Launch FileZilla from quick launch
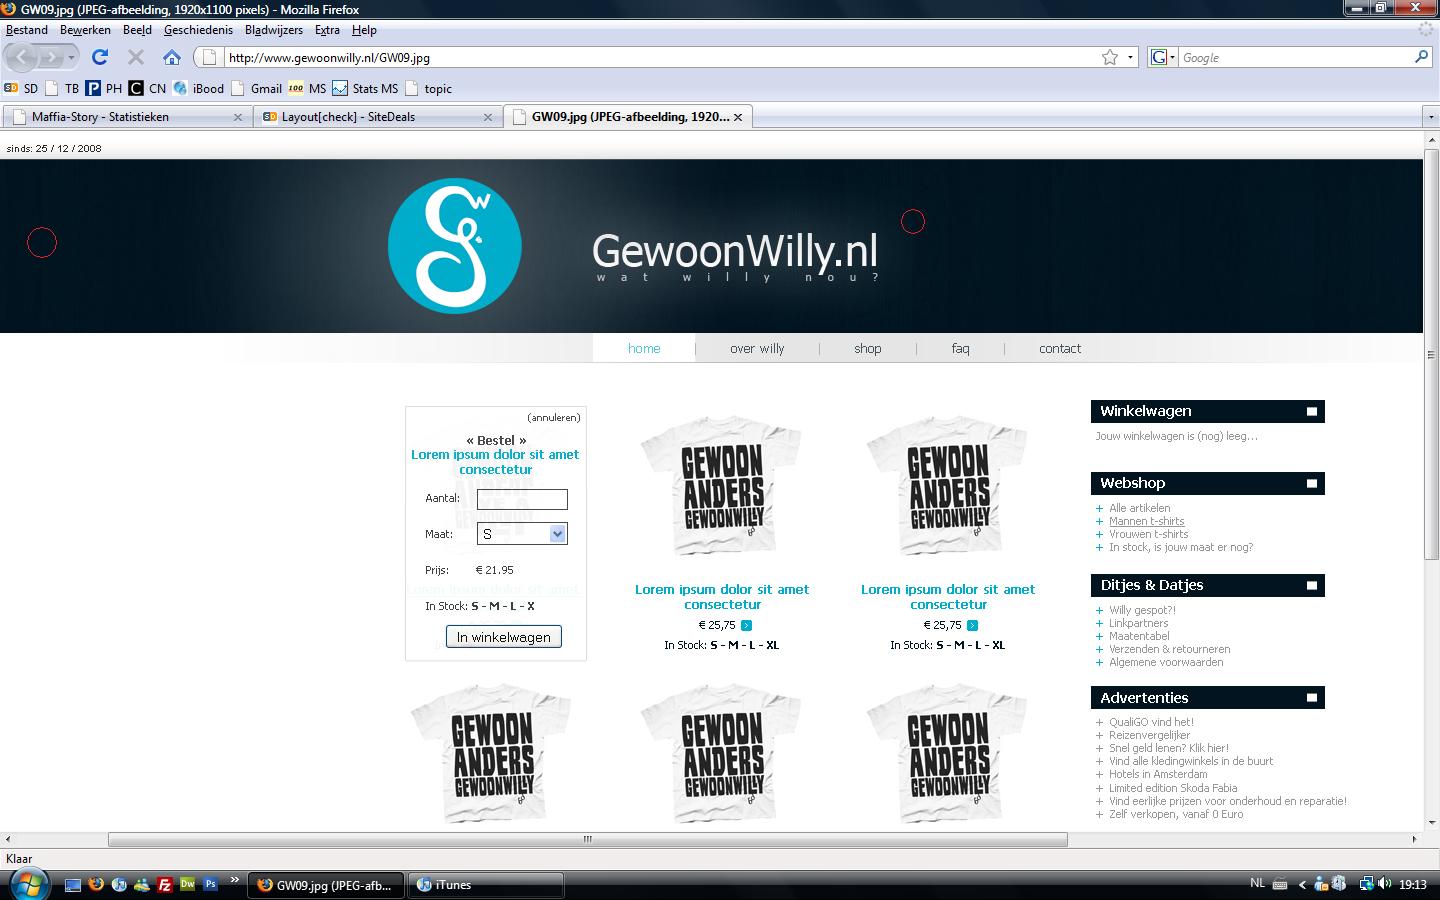This screenshot has height=900, width=1440. [x=165, y=884]
